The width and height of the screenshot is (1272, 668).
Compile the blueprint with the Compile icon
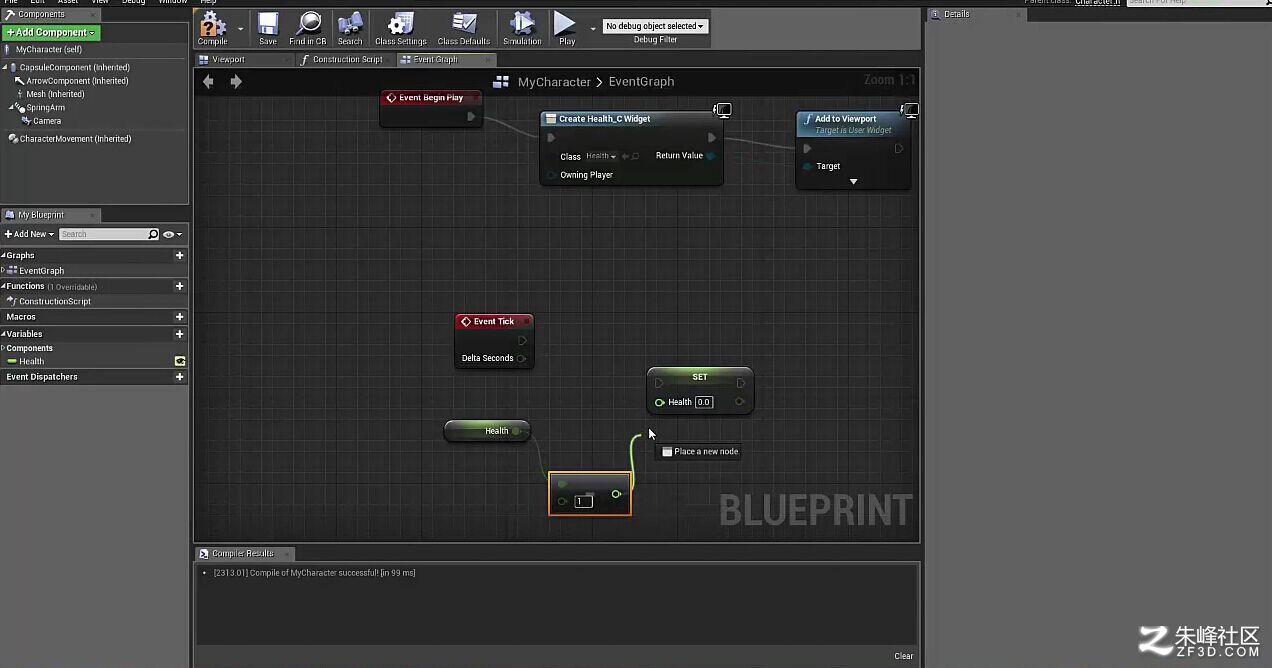click(x=213, y=28)
